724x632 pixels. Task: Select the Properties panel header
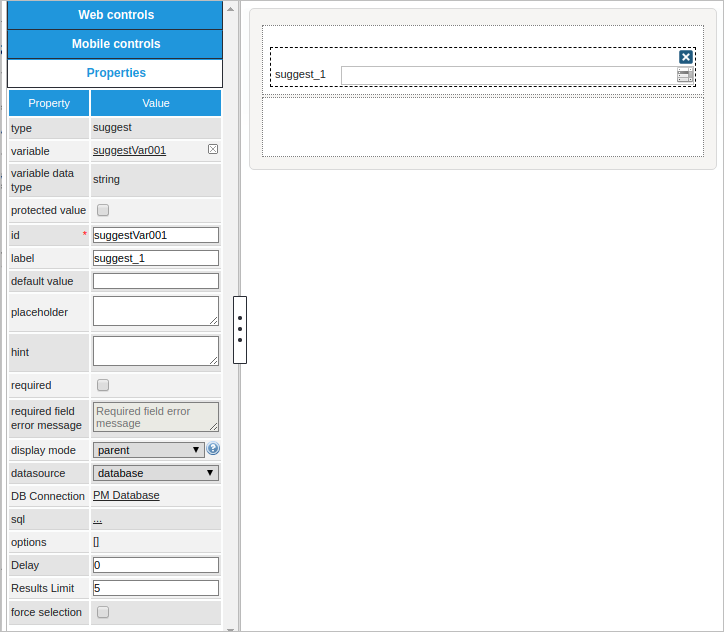point(115,73)
